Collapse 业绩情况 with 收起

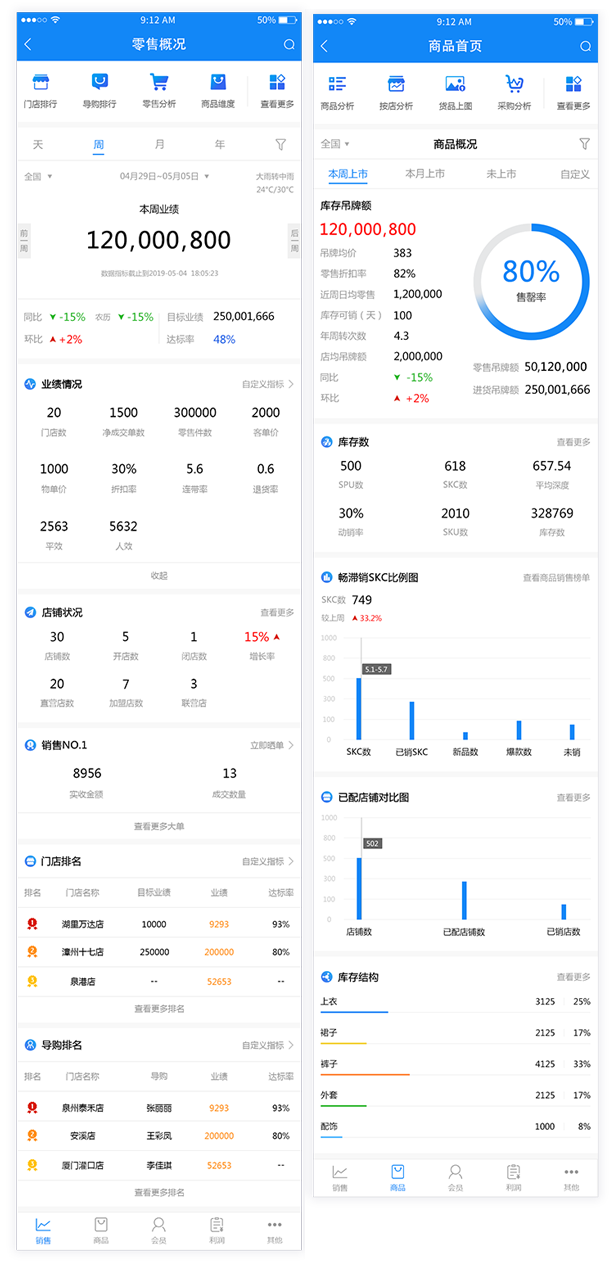click(159, 576)
